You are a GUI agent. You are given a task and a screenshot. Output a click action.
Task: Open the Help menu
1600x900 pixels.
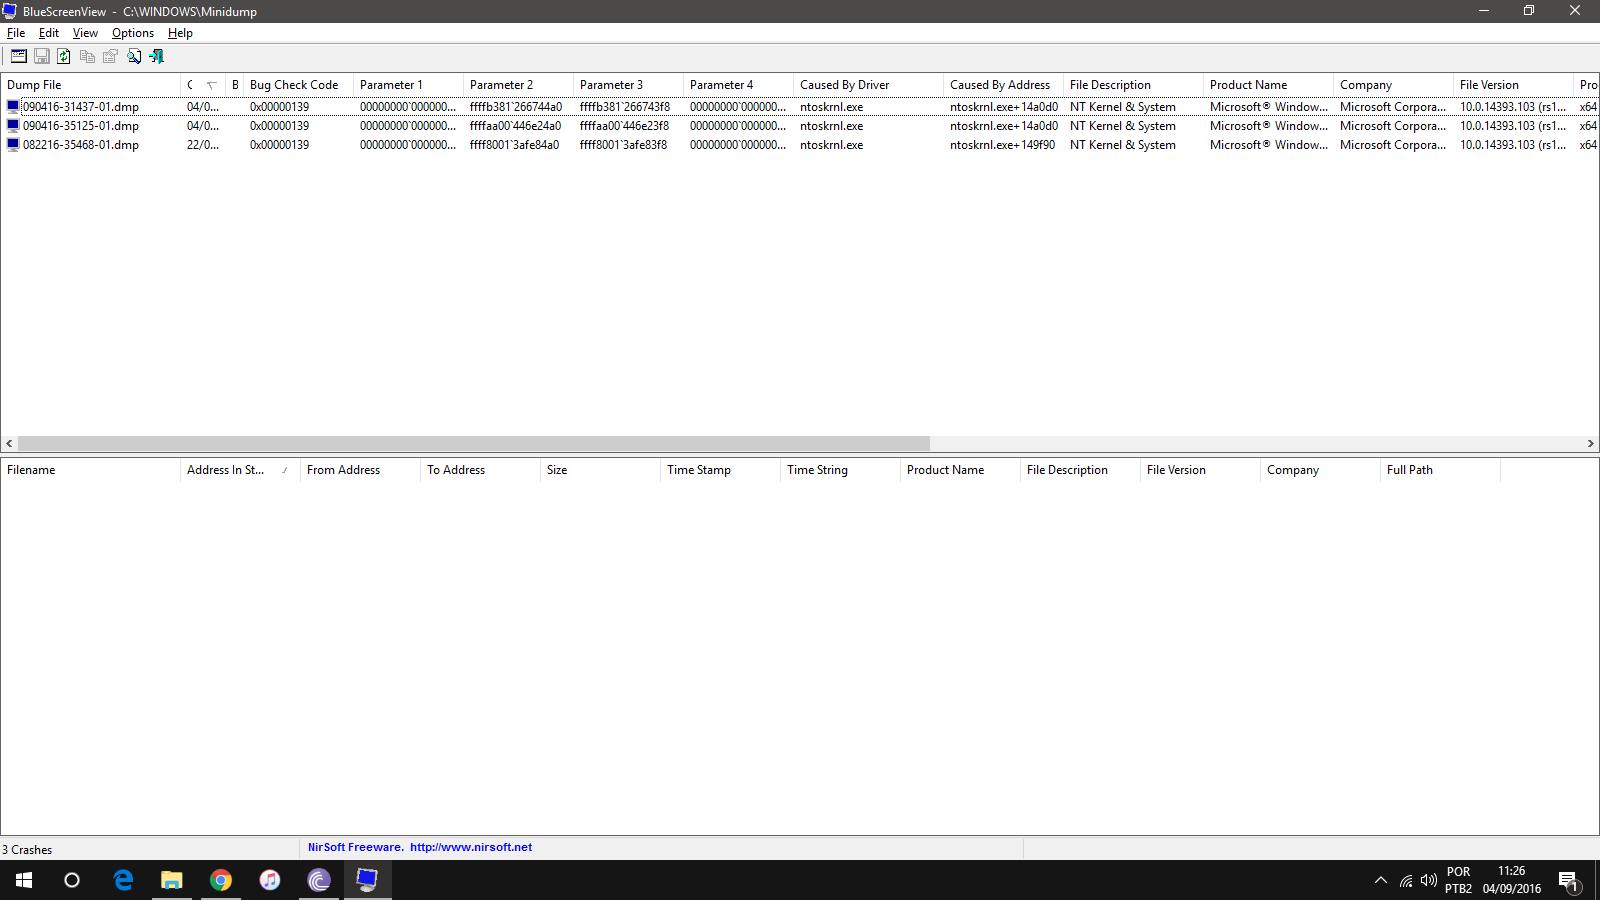point(180,33)
